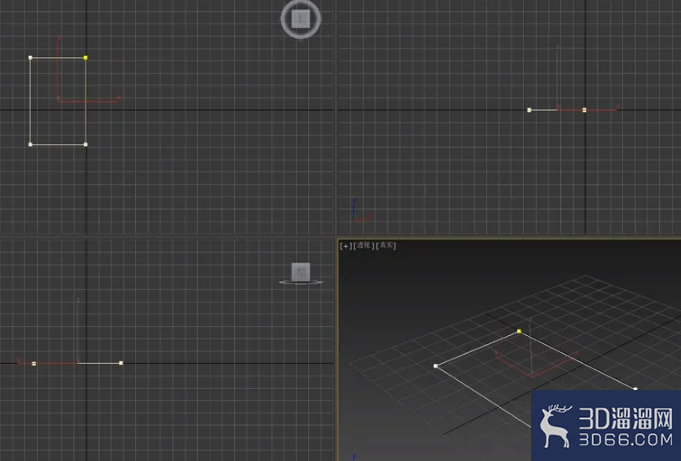Click the compass ring under left viewport ViewCube
The height and width of the screenshot is (461, 681).
[x=301, y=282]
